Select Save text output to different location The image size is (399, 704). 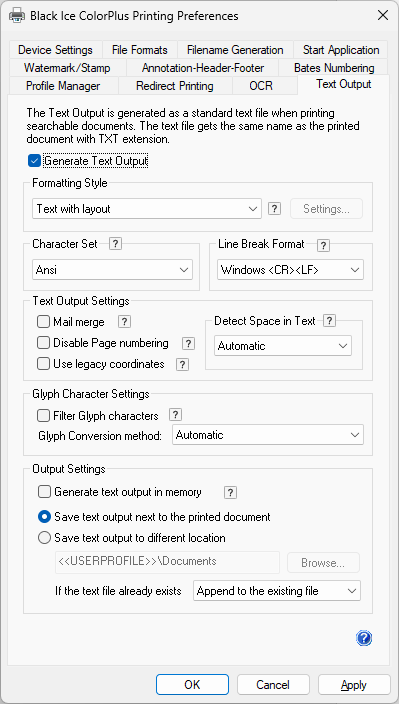tap(44, 538)
